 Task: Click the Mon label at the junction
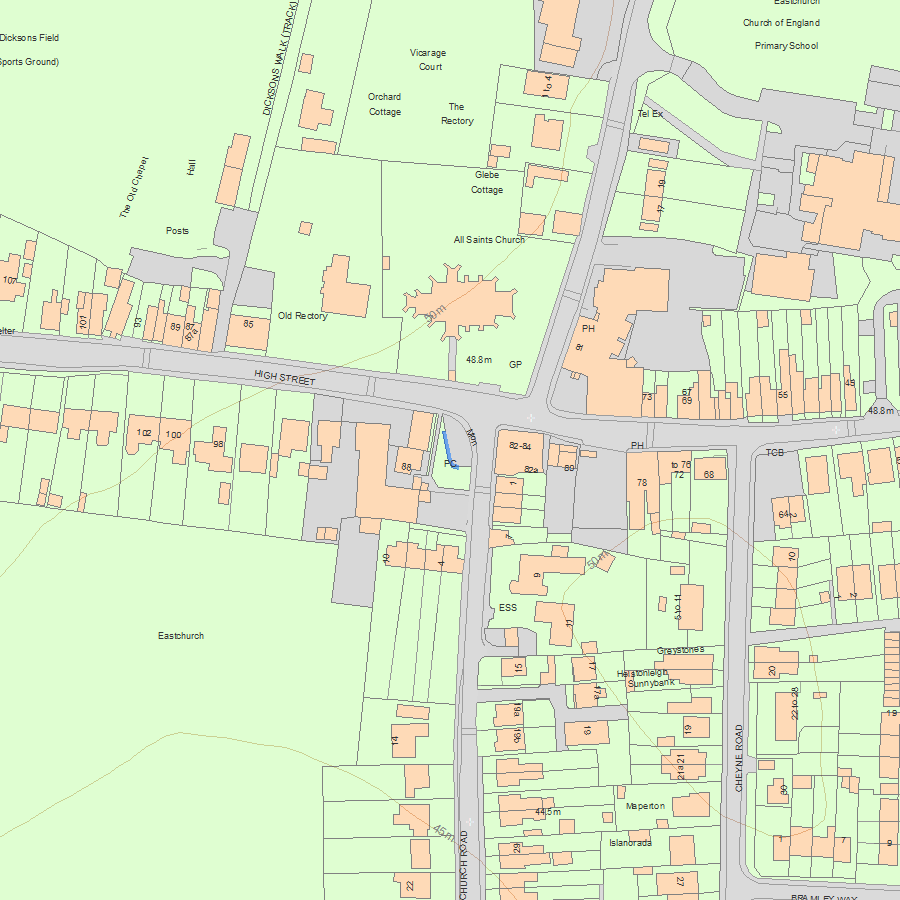472,437
